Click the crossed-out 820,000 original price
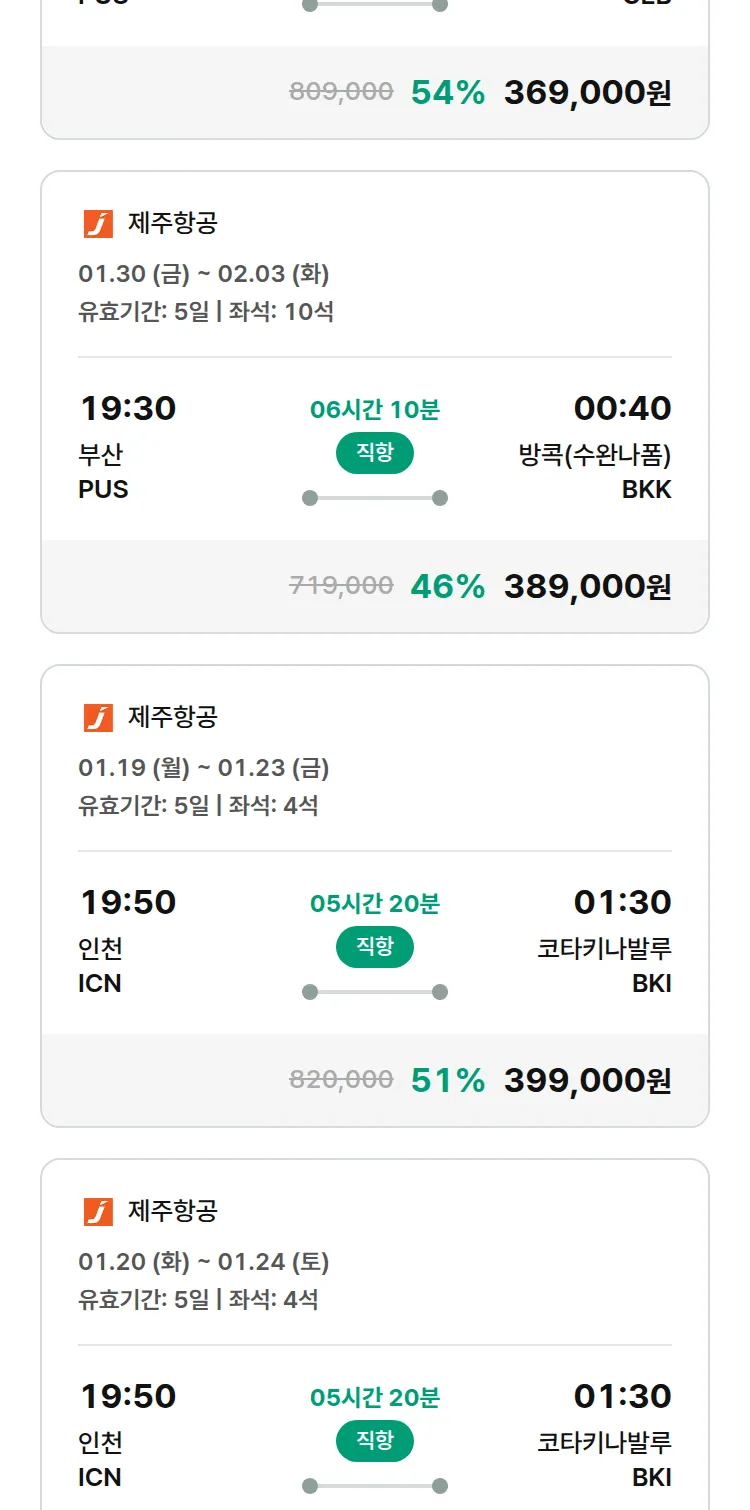 coord(341,1080)
